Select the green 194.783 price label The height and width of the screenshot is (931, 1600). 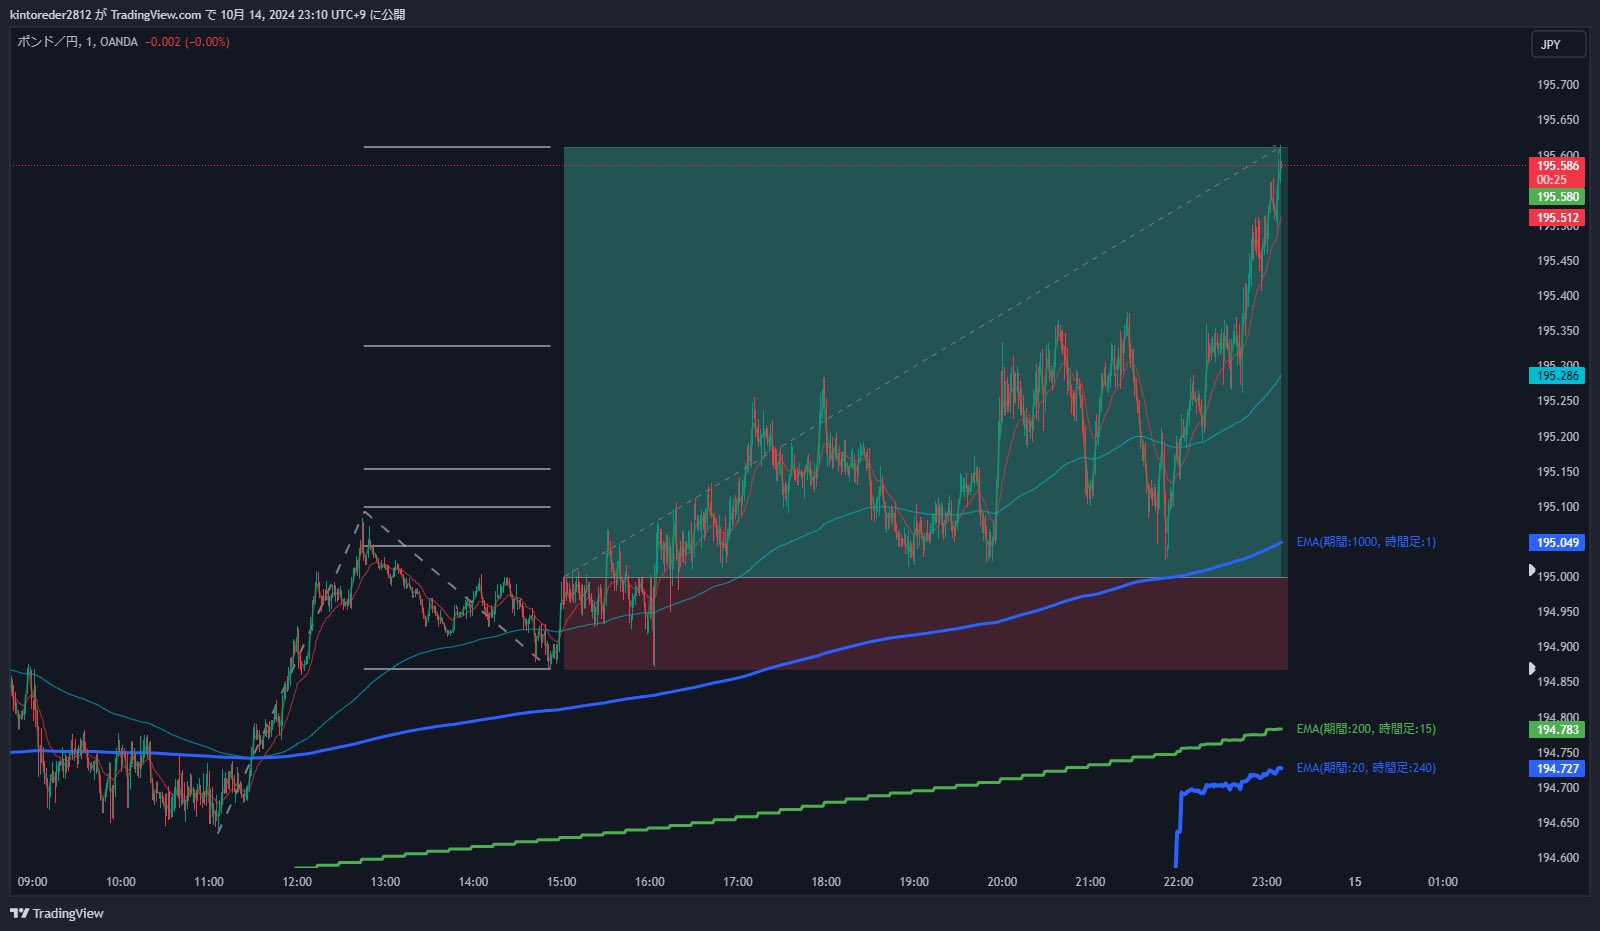click(1556, 730)
